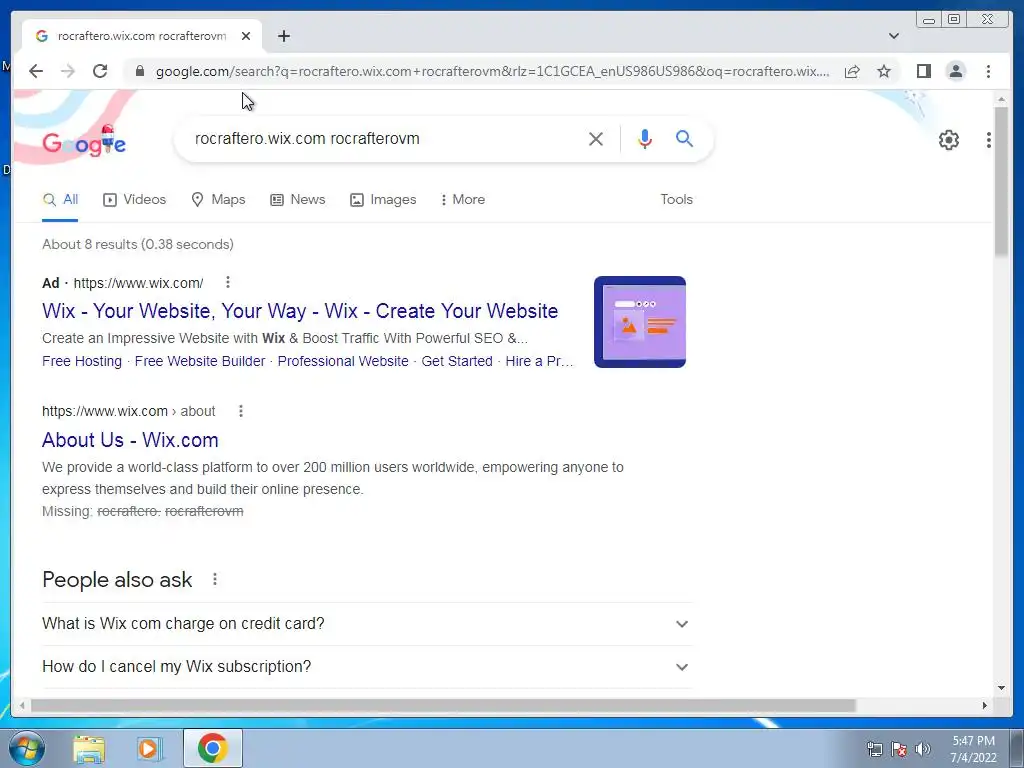Click the Chrome taskbar button
Image resolution: width=1024 pixels, height=768 pixels.
point(213,748)
